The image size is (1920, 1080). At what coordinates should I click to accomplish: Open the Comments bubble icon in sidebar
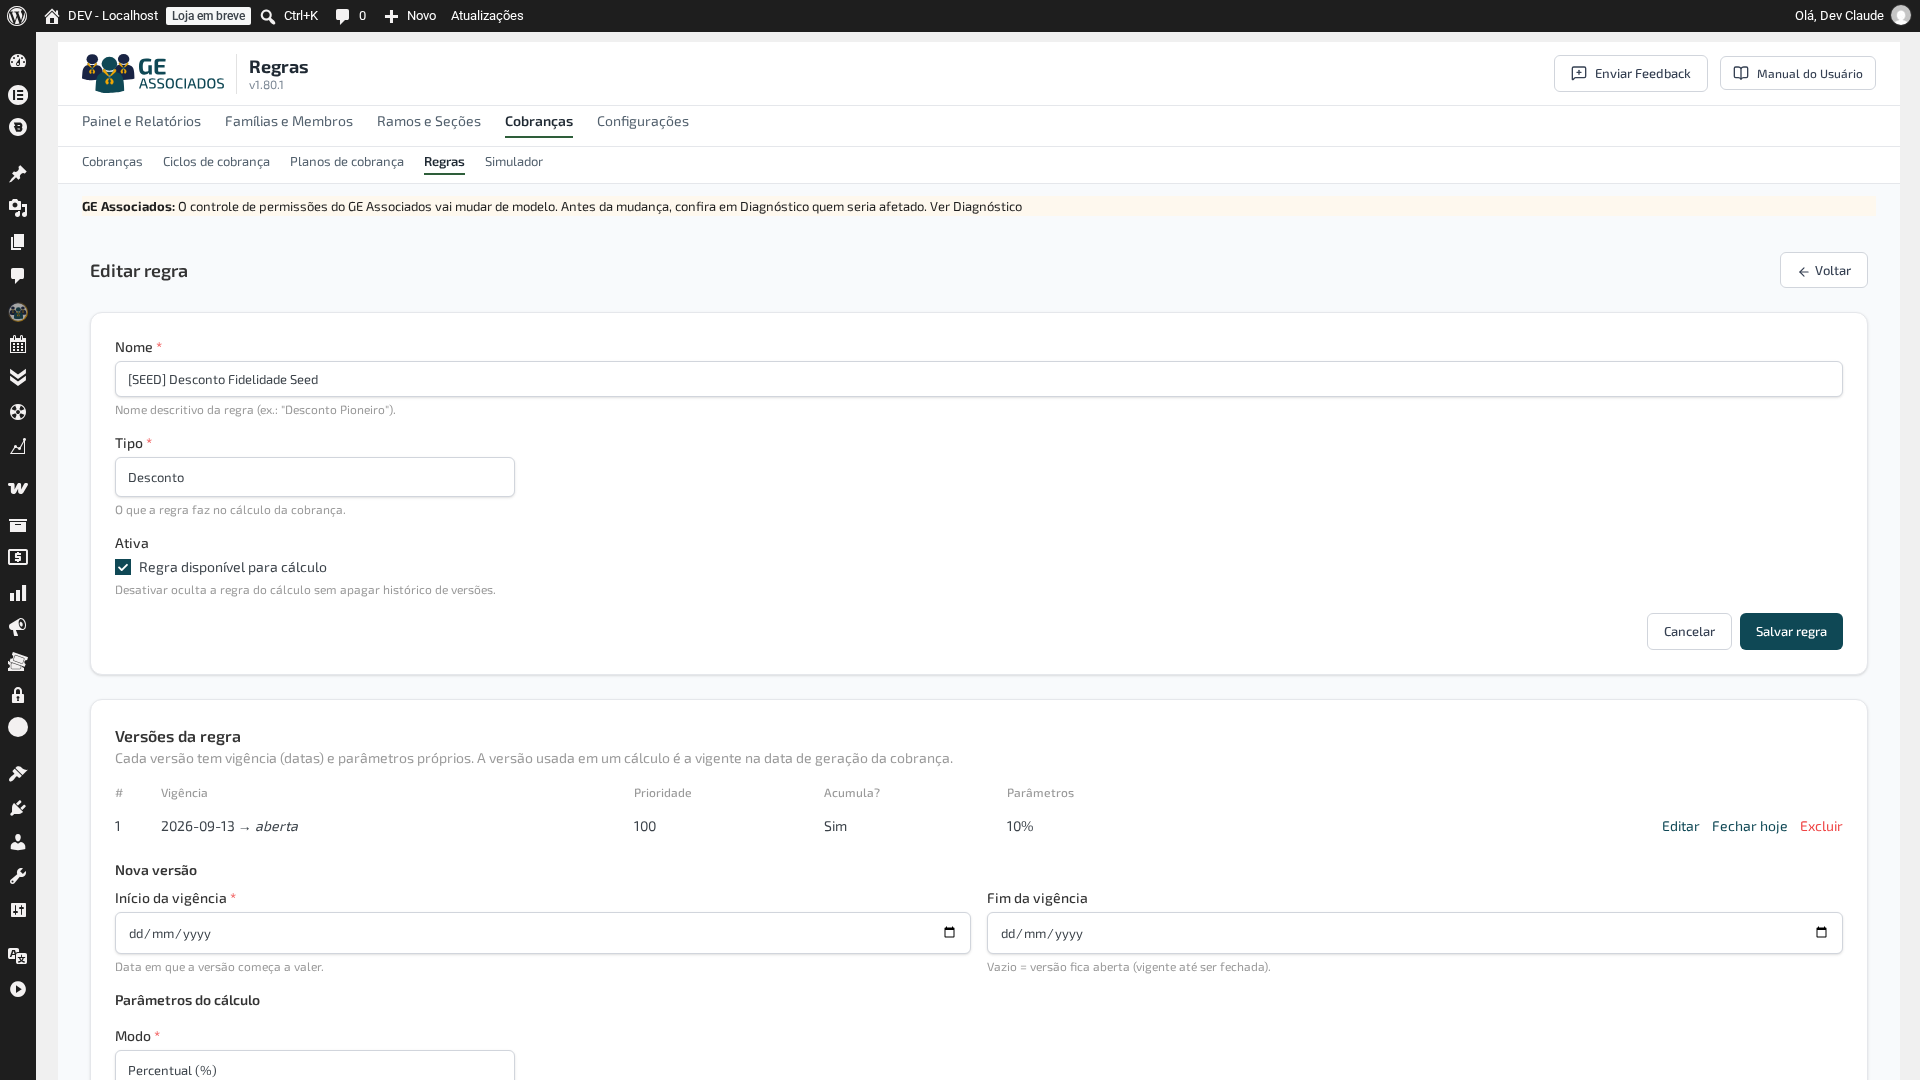click(x=18, y=276)
